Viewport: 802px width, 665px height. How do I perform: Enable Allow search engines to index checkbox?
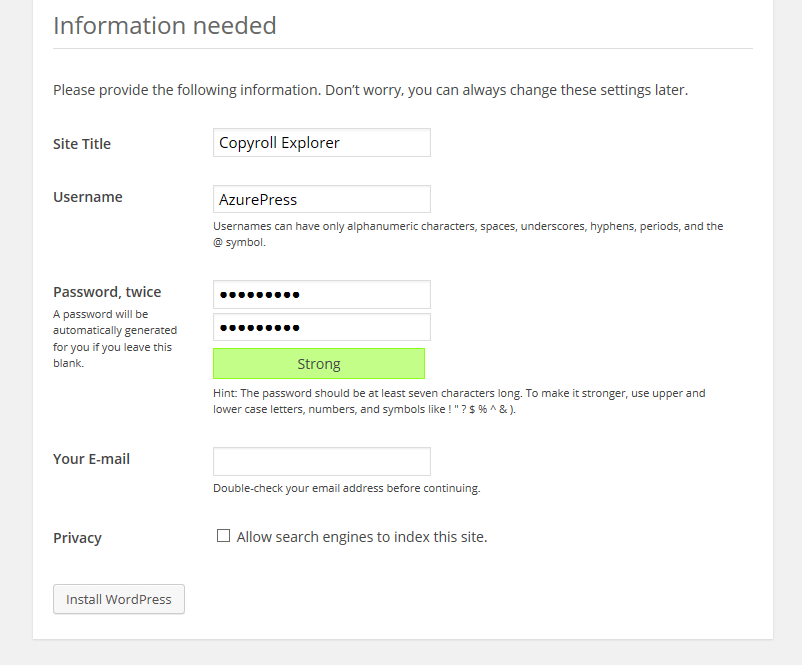point(224,536)
